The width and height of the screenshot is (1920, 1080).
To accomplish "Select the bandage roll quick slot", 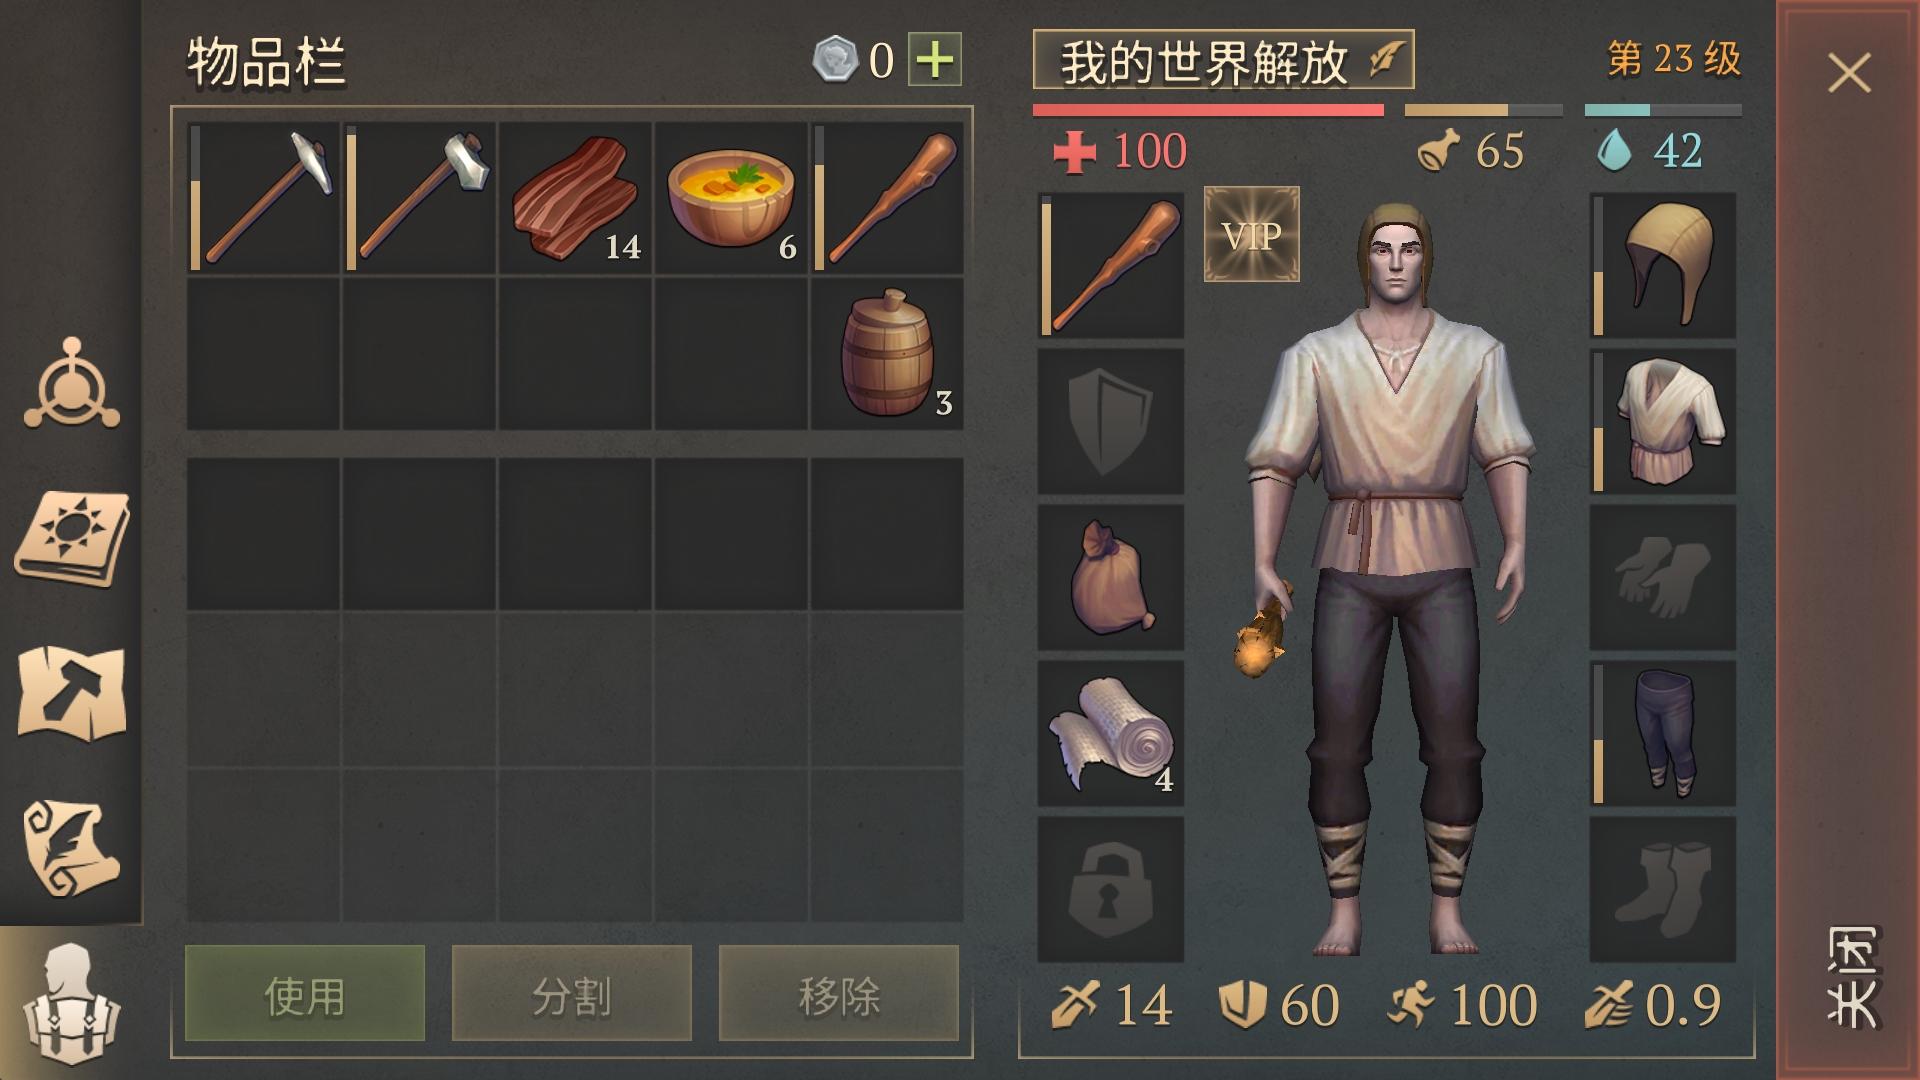I will tap(1111, 734).
